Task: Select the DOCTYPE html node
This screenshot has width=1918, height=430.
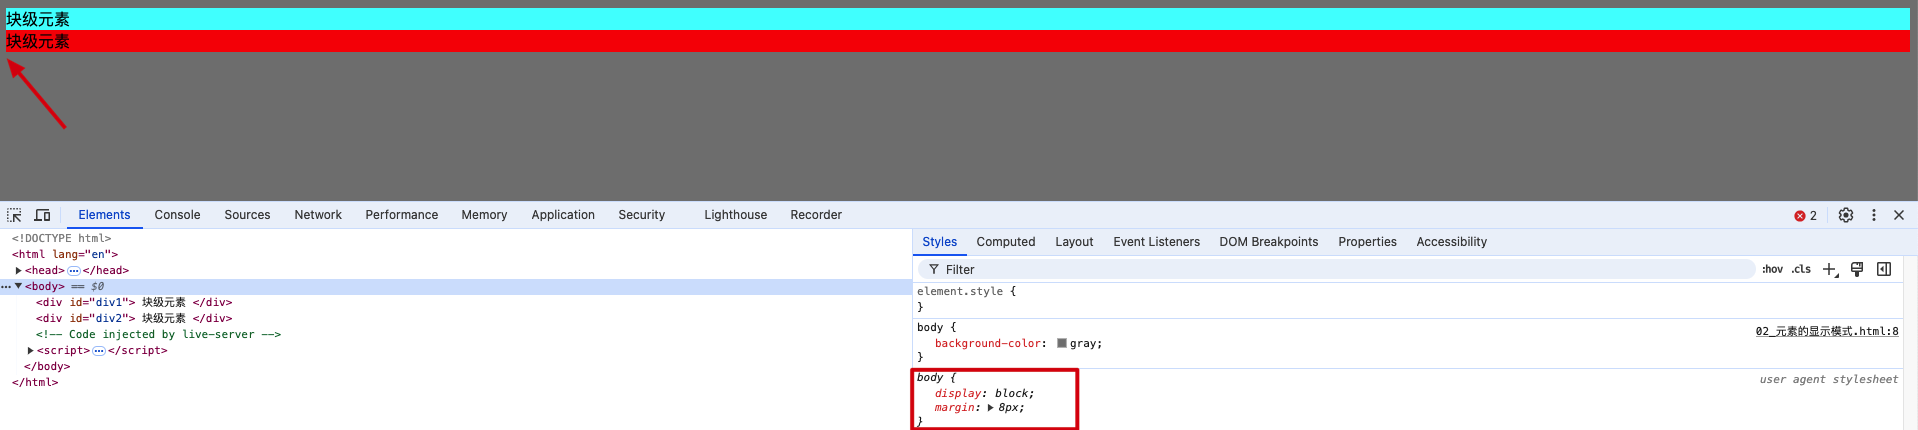Action: tap(62, 238)
